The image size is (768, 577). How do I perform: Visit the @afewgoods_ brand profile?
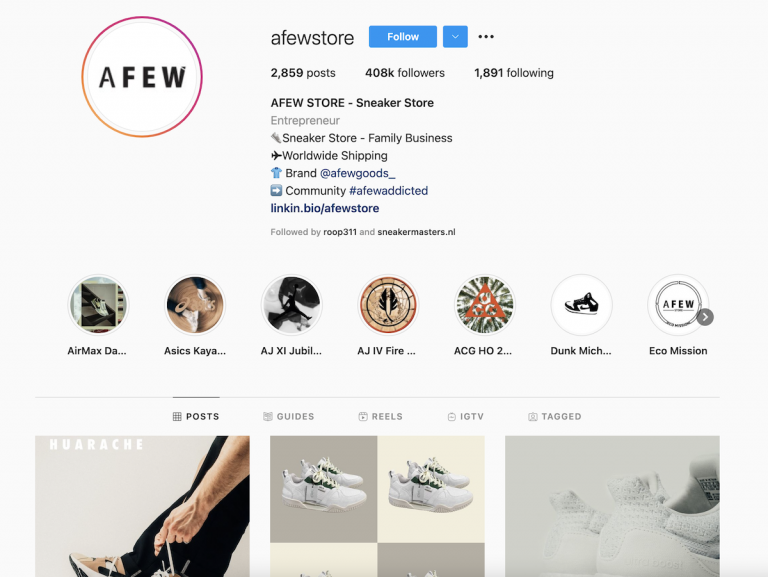point(358,173)
